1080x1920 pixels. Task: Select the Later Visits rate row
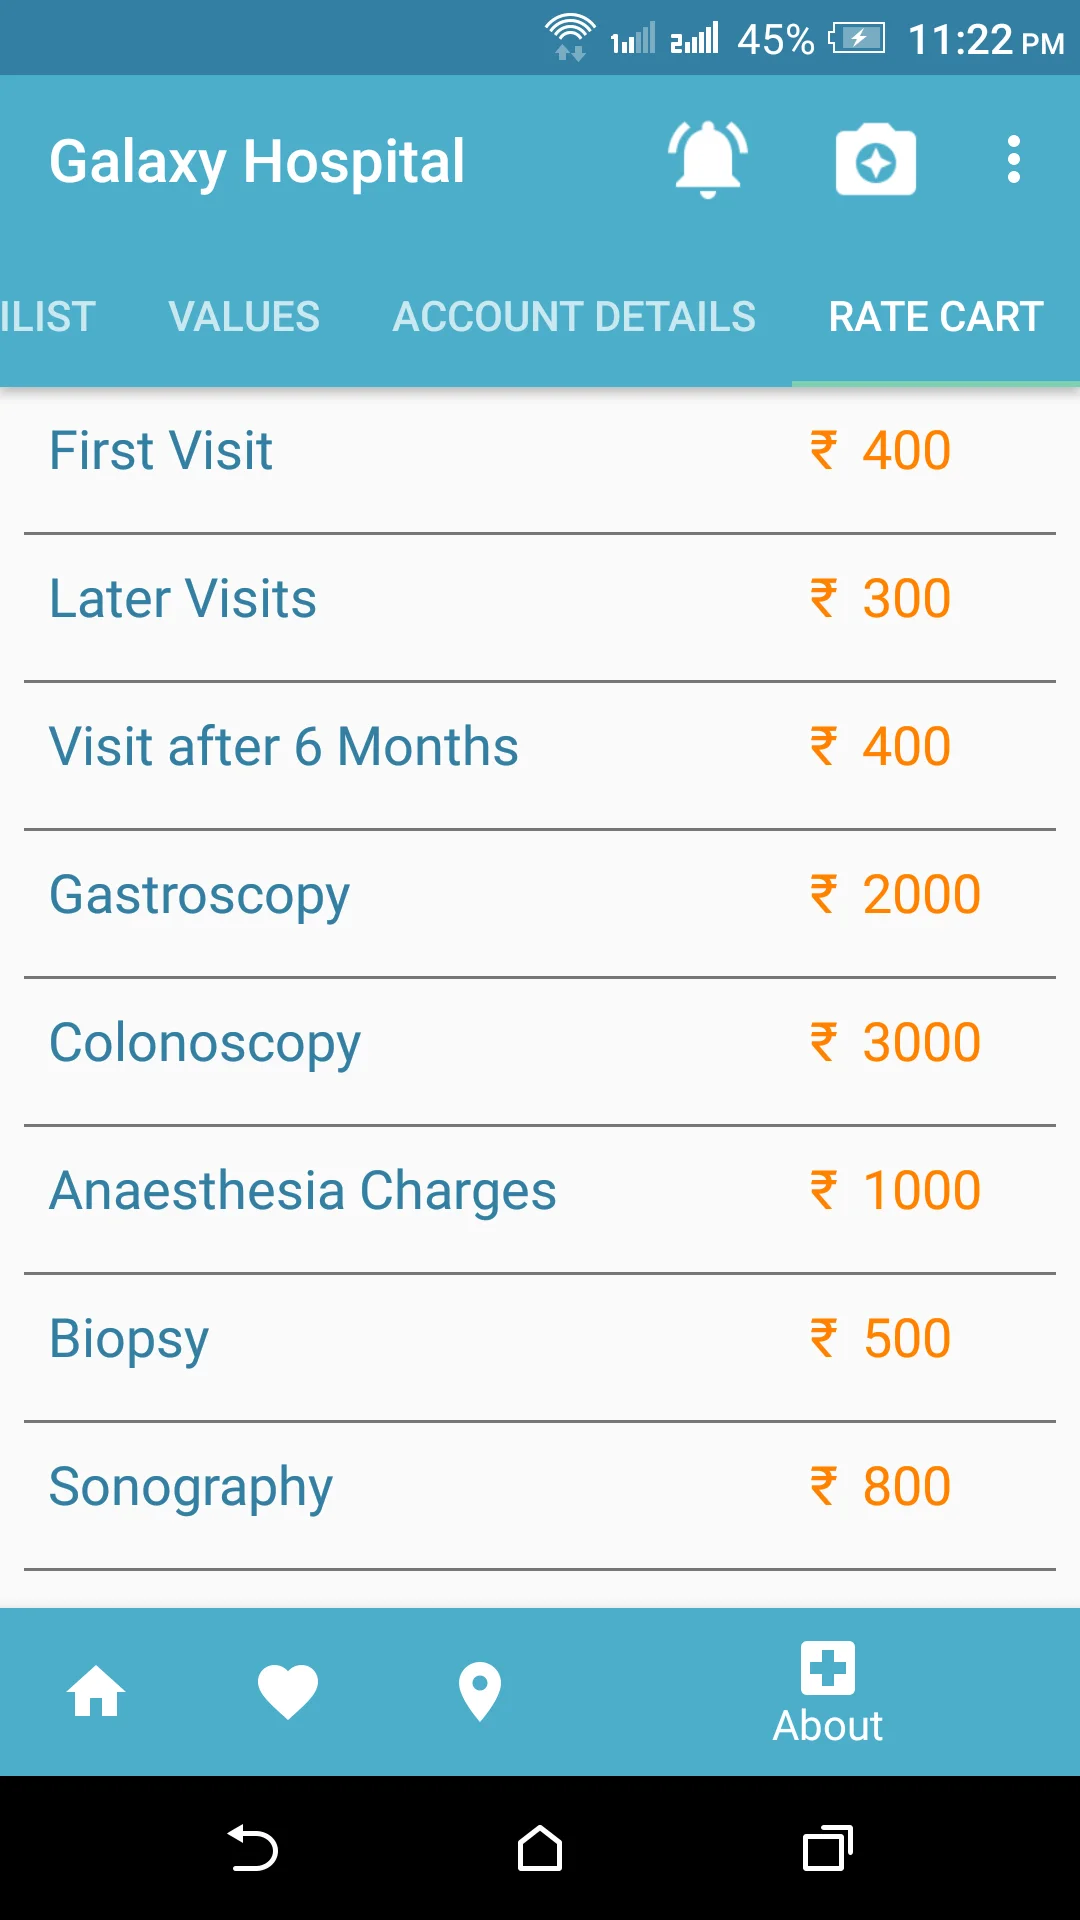point(540,608)
